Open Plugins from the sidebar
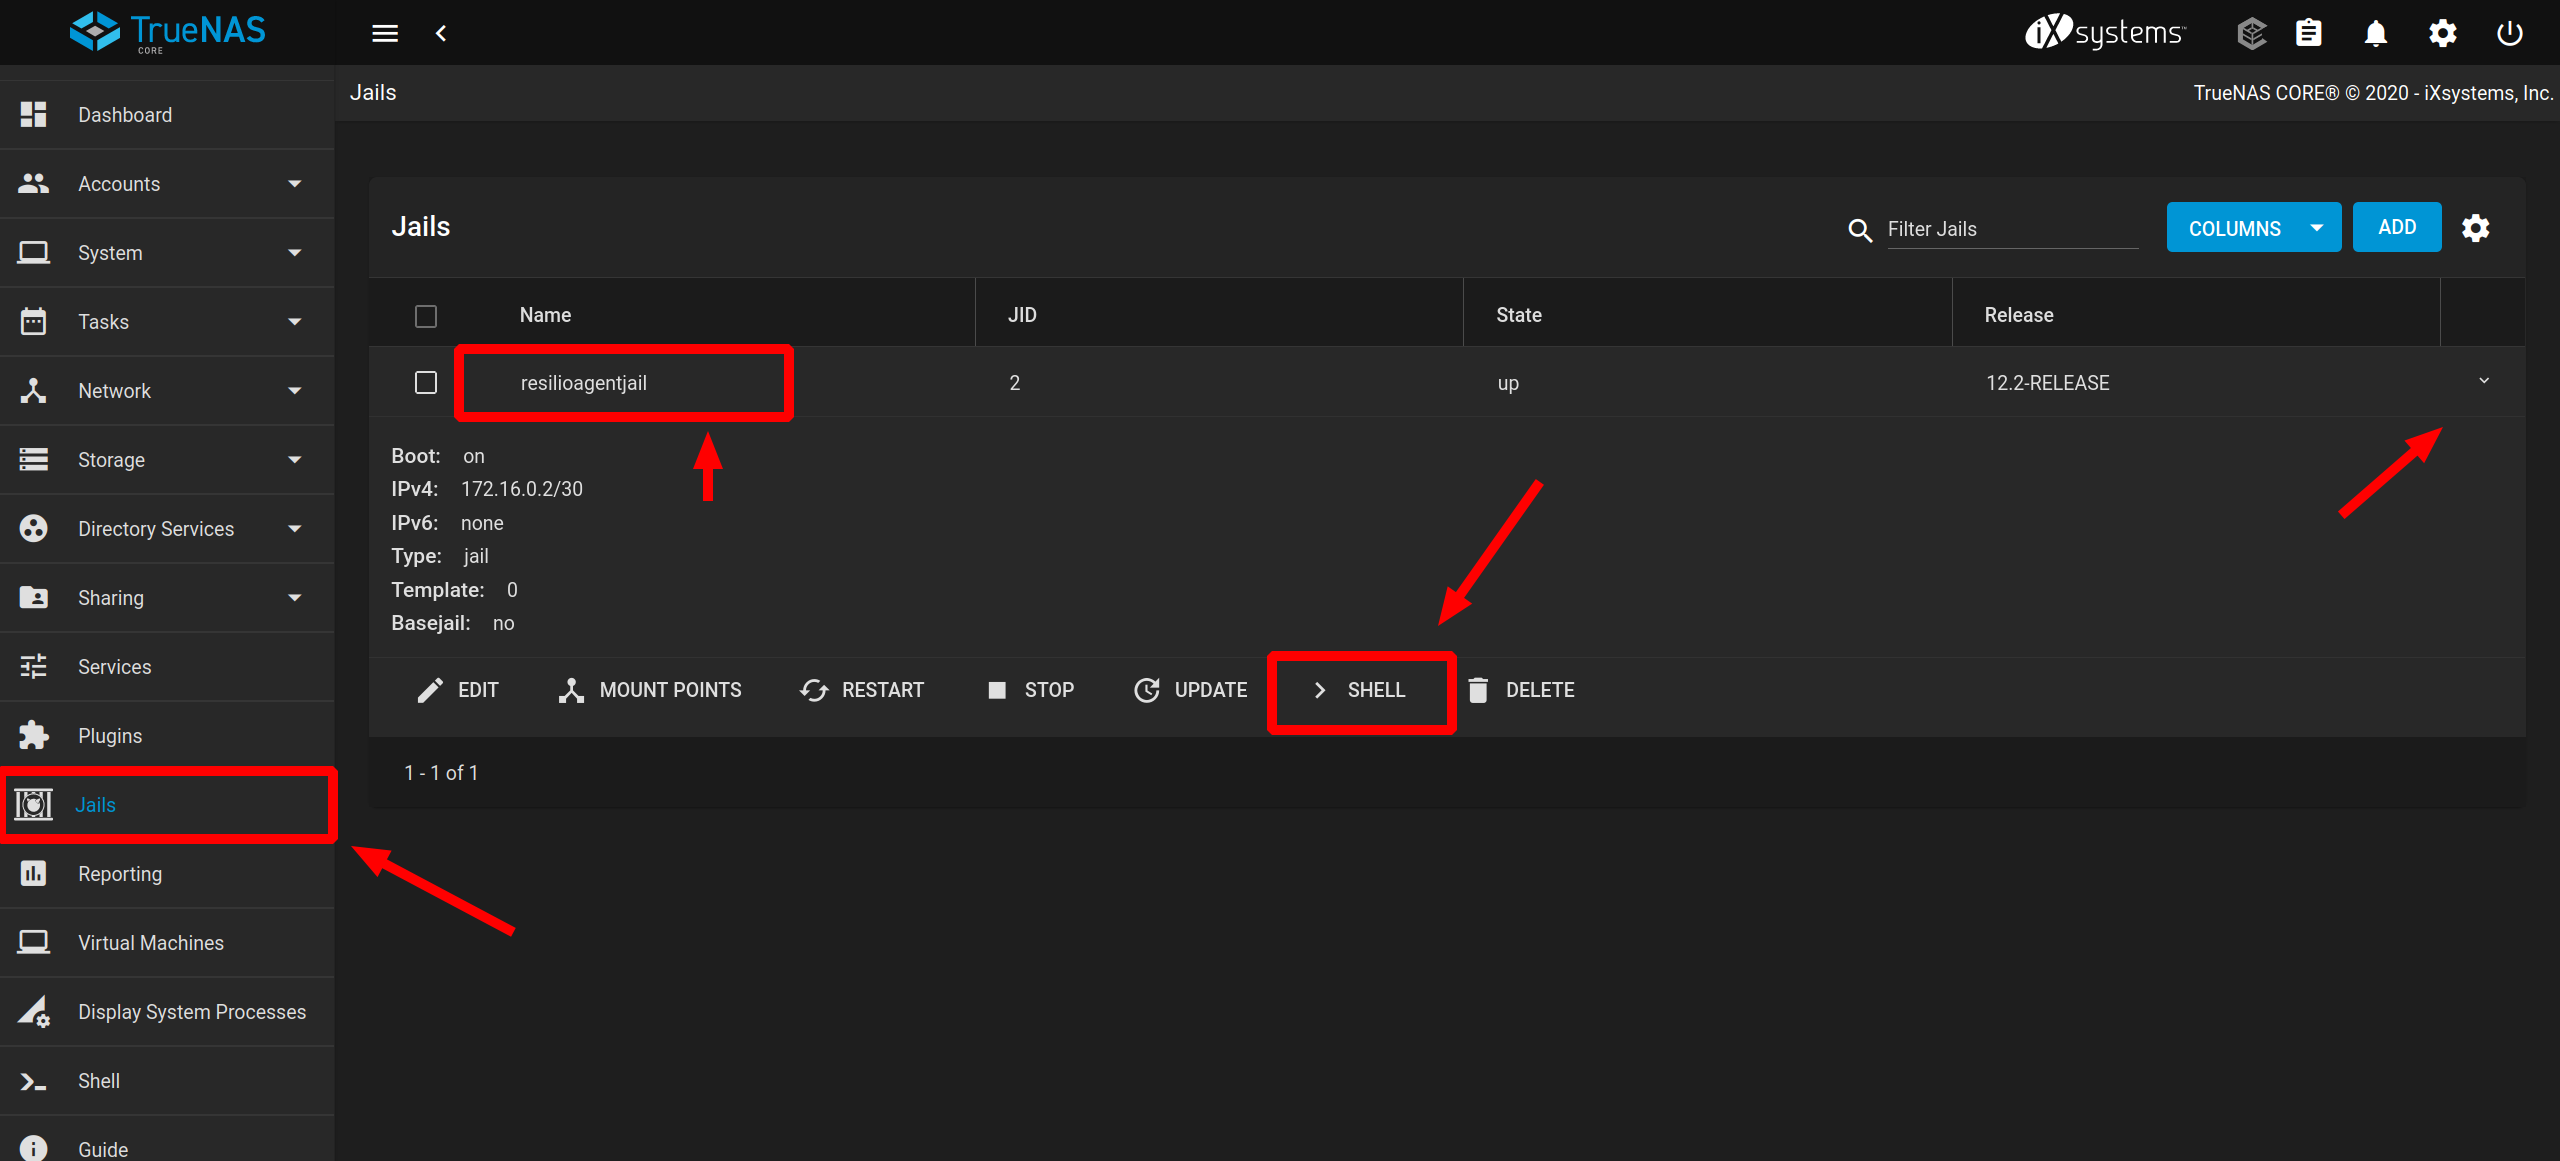This screenshot has height=1161, width=2560. pyautogui.click(x=110, y=736)
